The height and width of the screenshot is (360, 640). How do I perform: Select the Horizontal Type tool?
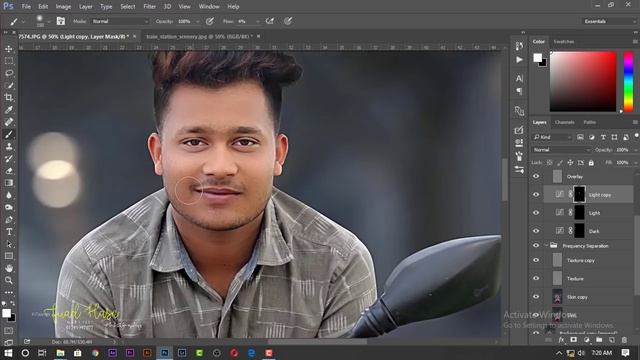[x=9, y=232]
